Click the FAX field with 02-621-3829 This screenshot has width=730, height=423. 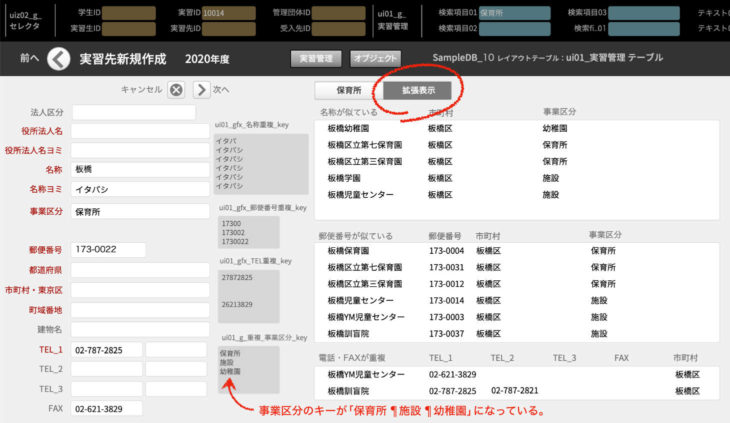coord(106,409)
